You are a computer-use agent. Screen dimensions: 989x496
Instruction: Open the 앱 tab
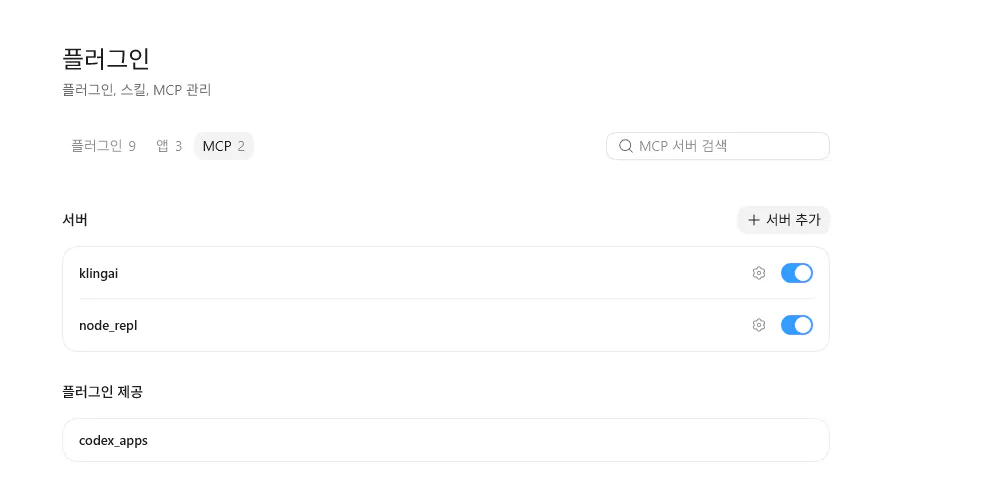click(169, 146)
